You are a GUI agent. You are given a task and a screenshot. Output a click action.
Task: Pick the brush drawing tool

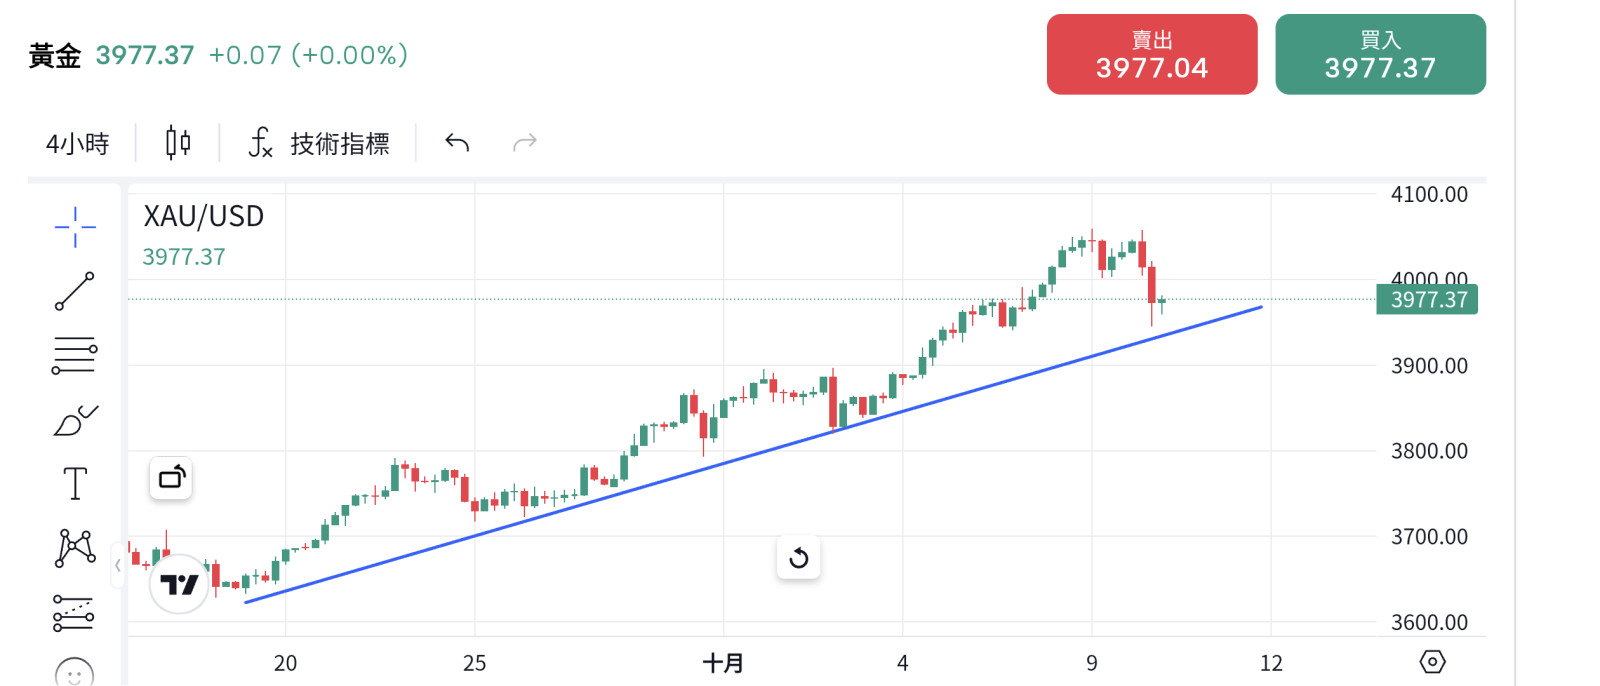pos(73,419)
